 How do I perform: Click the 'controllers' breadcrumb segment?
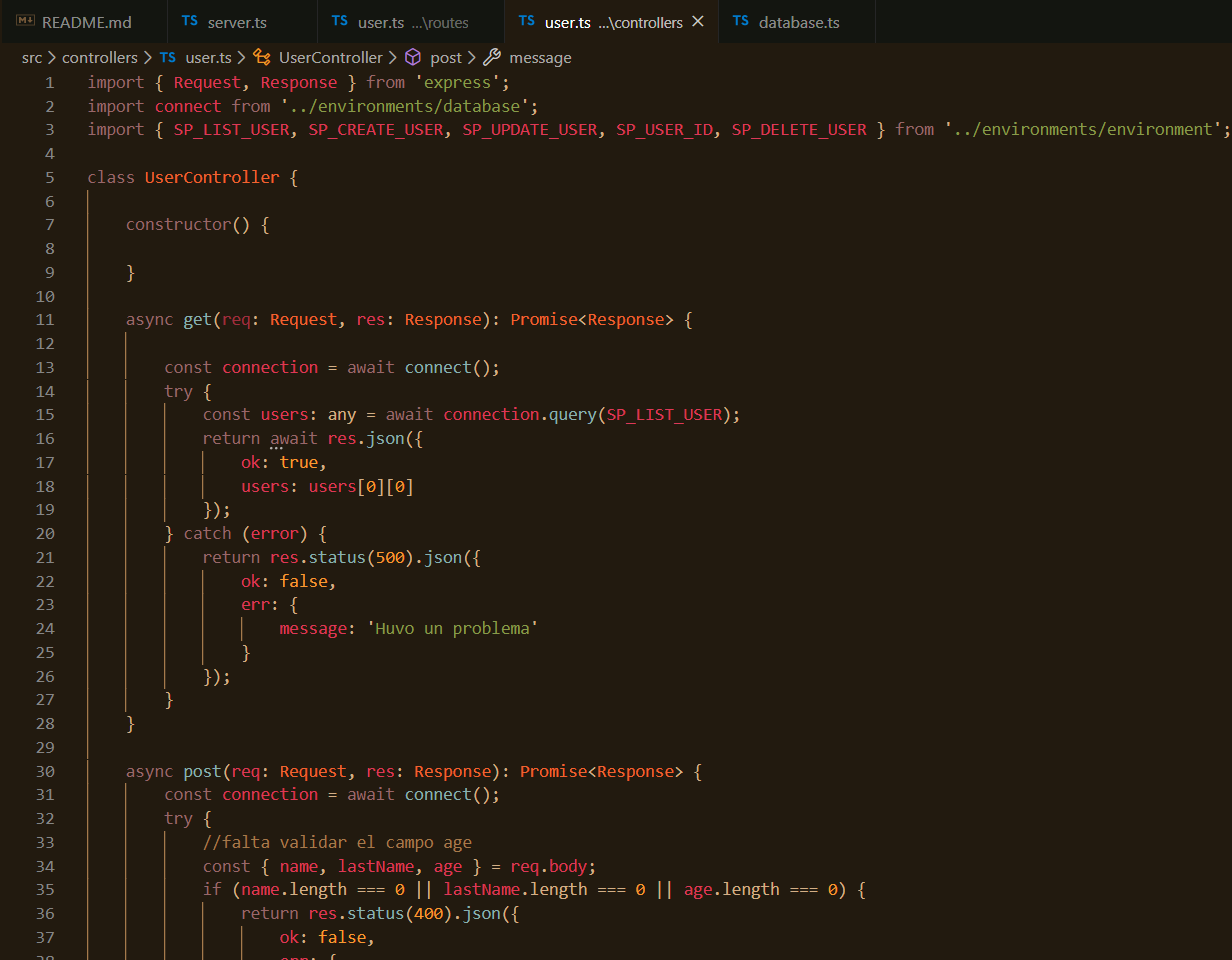[100, 58]
